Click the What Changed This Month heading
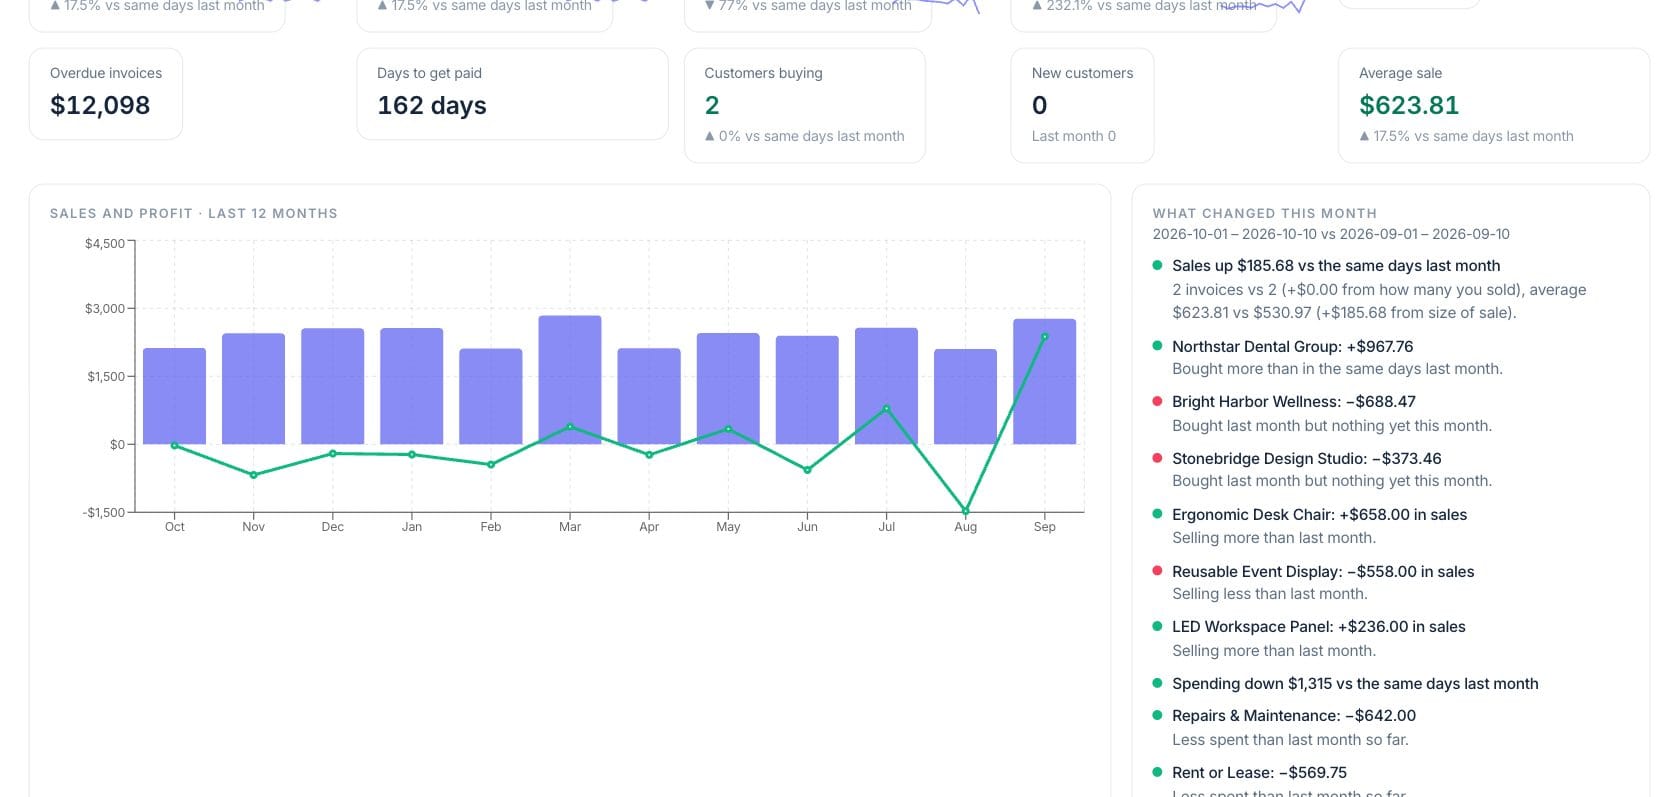This screenshot has height=797, width=1680. (1265, 213)
